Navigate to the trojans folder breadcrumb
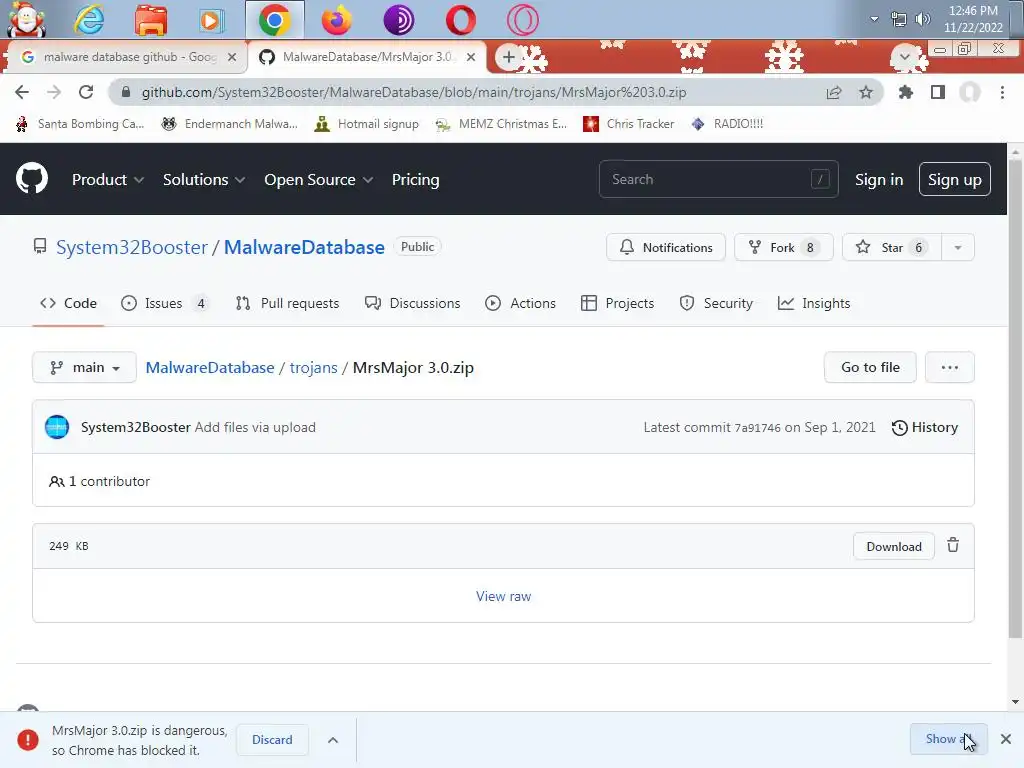This screenshot has height=768, width=1024. coord(313,368)
